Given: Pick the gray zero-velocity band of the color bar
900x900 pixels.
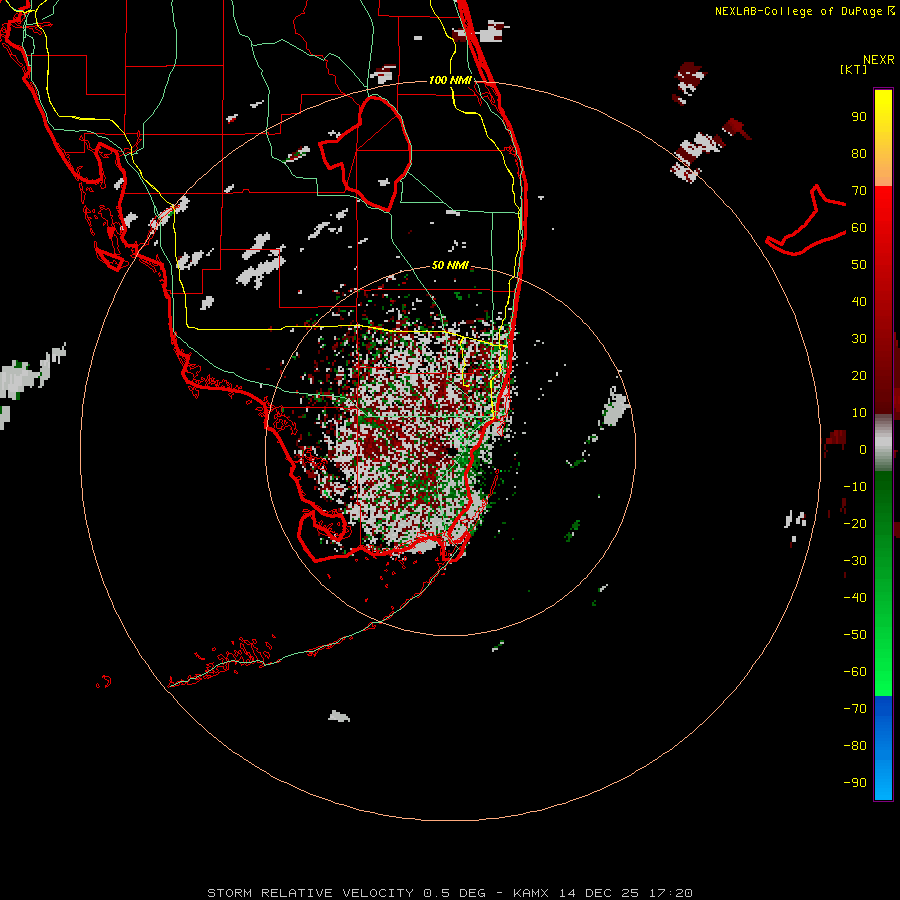Looking at the screenshot, I should (x=883, y=442).
